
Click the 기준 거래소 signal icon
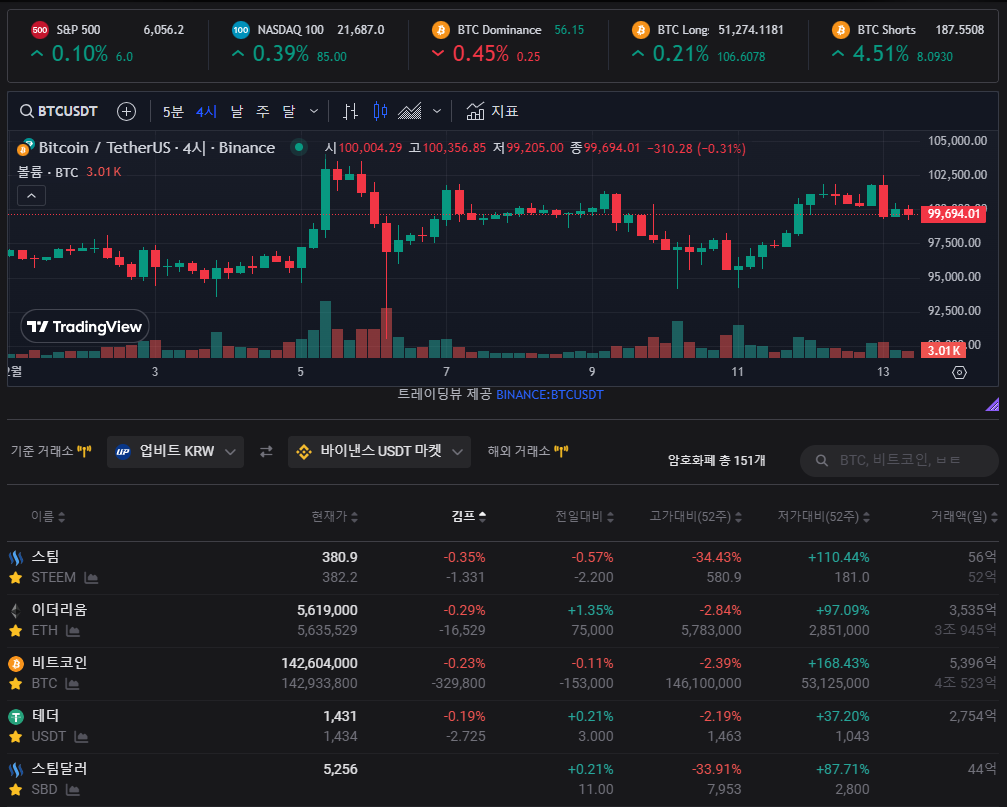pos(84,451)
